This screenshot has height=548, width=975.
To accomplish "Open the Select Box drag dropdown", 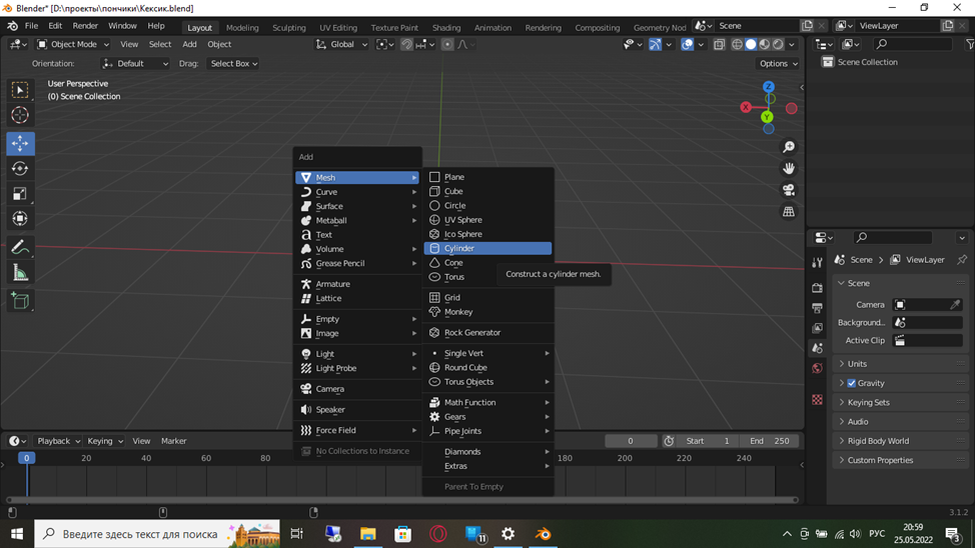I will (x=233, y=63).
